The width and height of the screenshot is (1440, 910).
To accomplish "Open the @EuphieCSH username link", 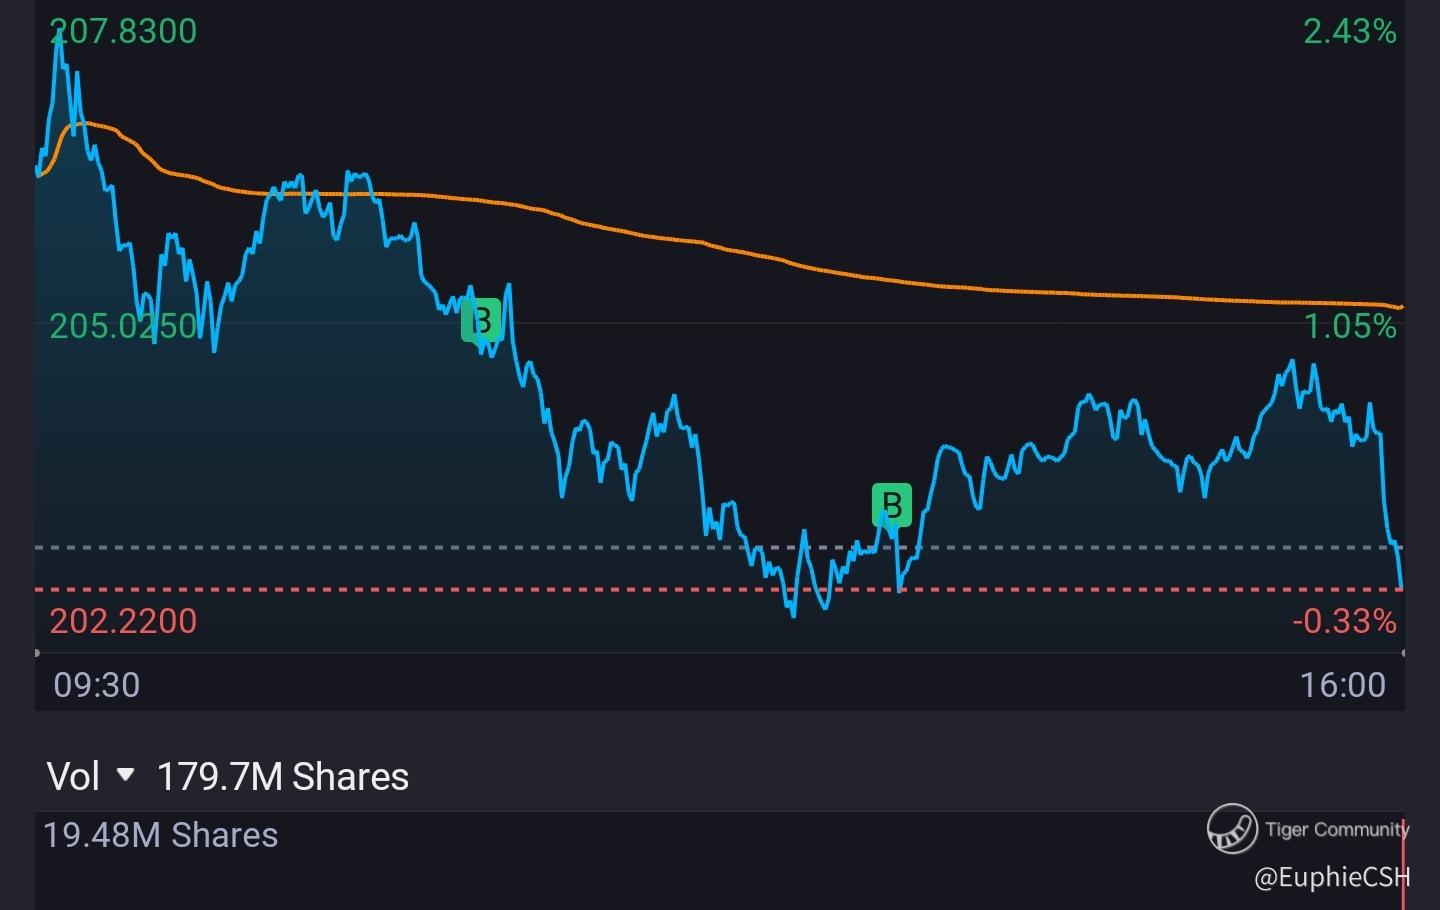I will click(1331, 877).
